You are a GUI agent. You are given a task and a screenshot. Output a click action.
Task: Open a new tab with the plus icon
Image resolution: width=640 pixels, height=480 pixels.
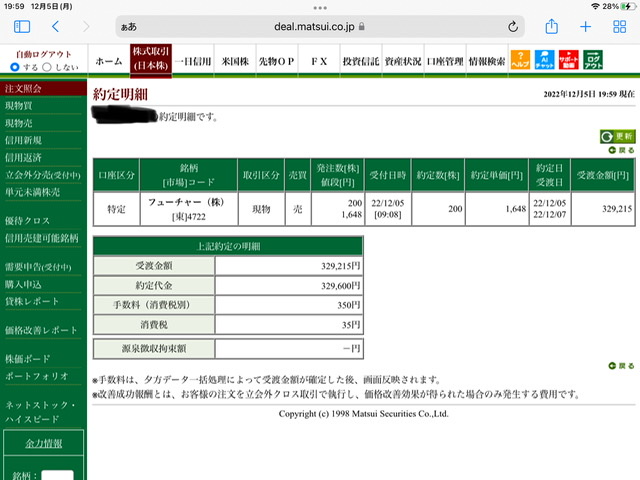pos(585,27)
